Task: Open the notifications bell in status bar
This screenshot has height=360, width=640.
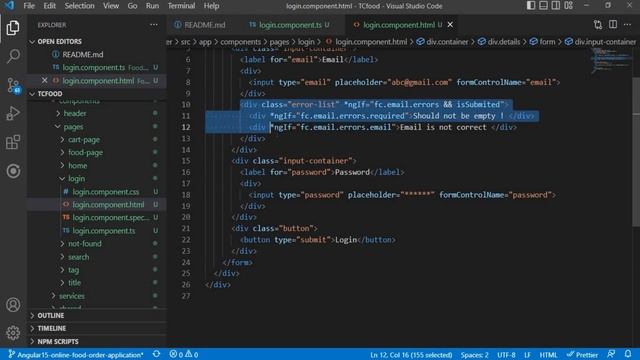Action: [x=628, y=354]
